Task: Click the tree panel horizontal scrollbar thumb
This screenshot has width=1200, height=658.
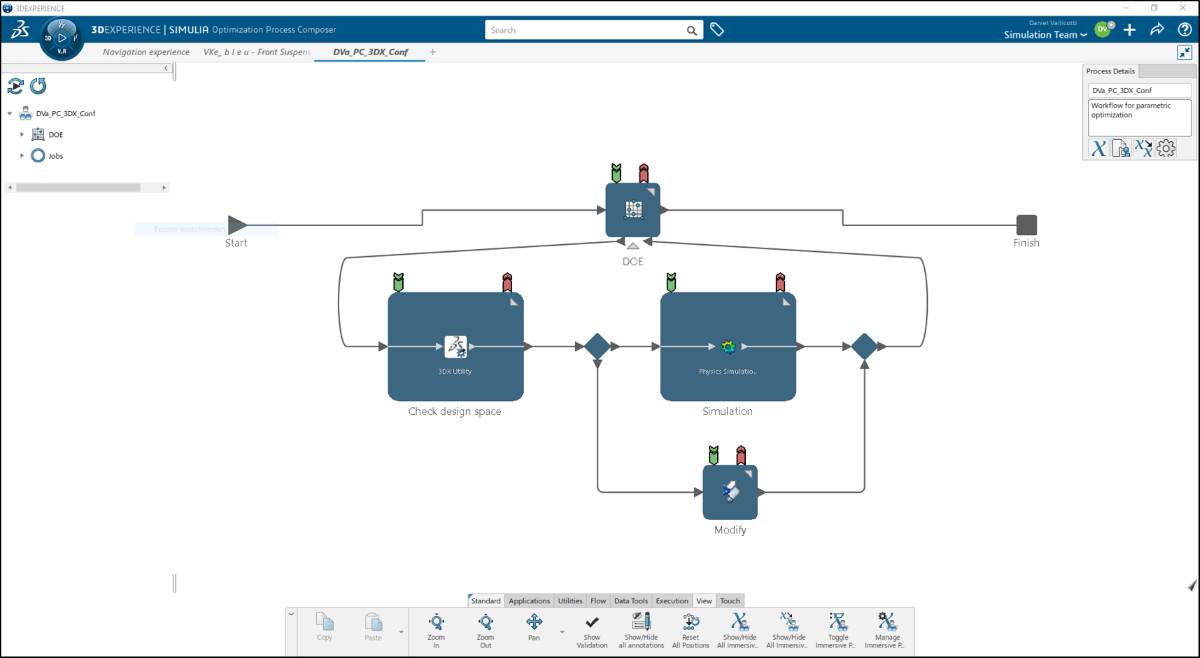Action: coord(78,188)
